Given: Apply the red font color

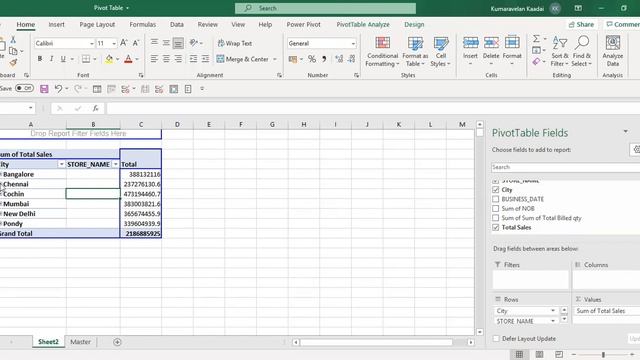Looking at the screenshot, I should pos(128,59).
